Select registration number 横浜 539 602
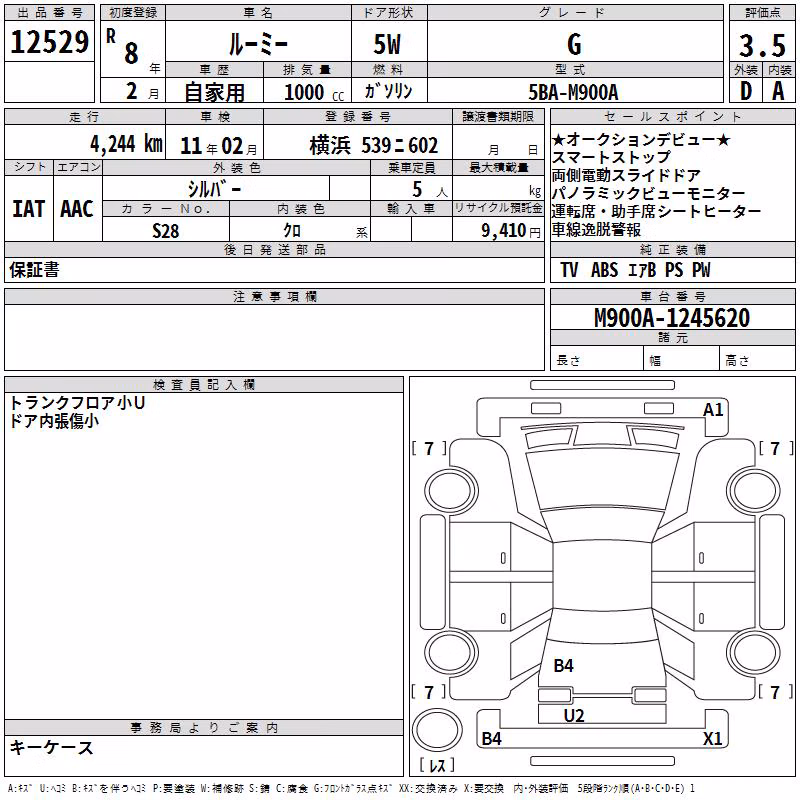800x800 pixels. pyautogui.click(x=373, y=145)
